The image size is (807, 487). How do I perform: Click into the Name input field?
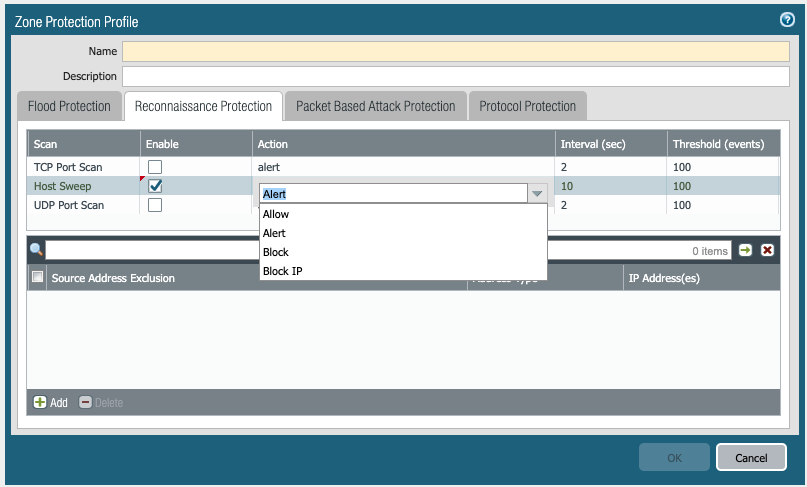tap(455, 51)
